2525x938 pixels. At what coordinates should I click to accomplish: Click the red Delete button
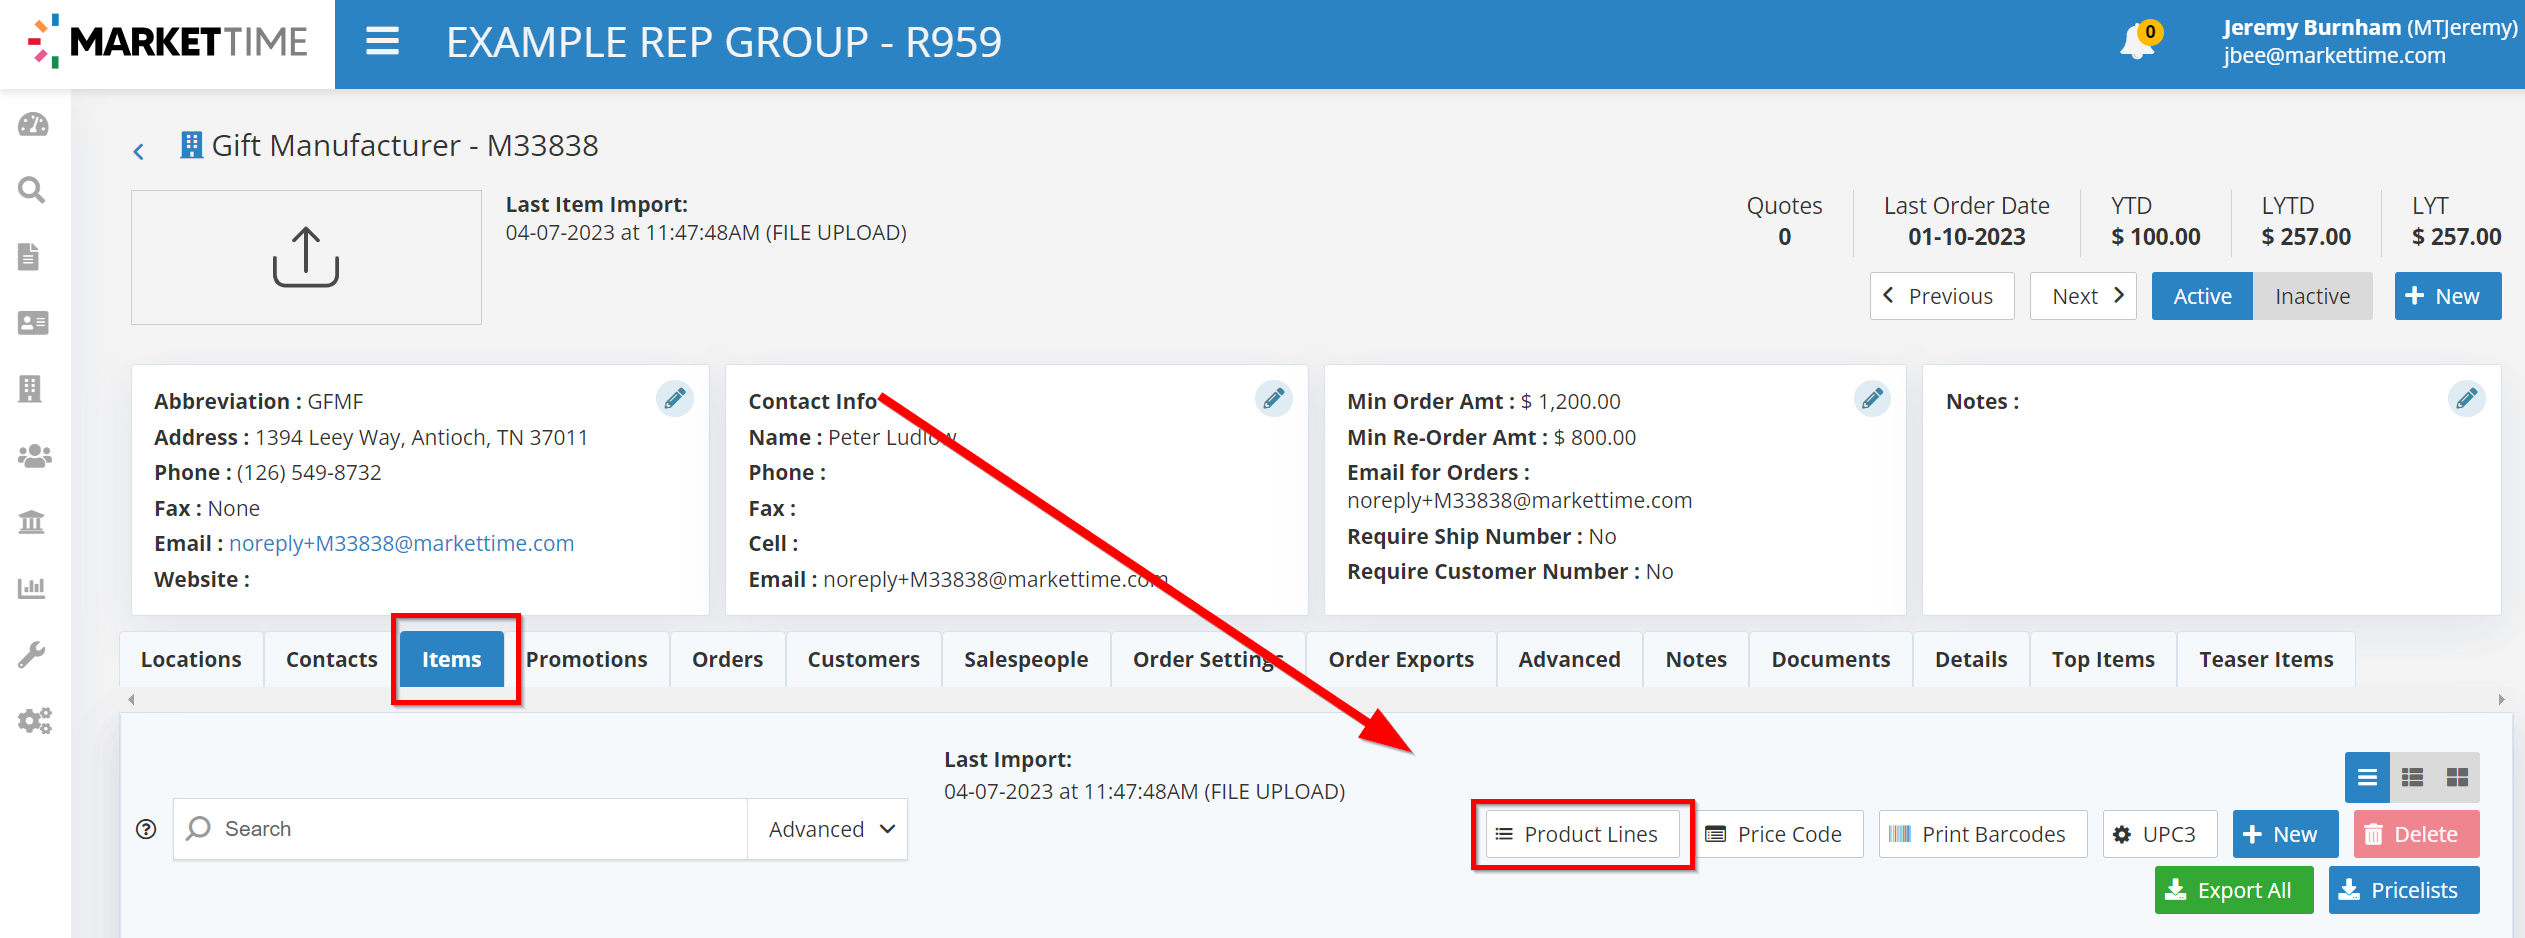(2416, 834)
